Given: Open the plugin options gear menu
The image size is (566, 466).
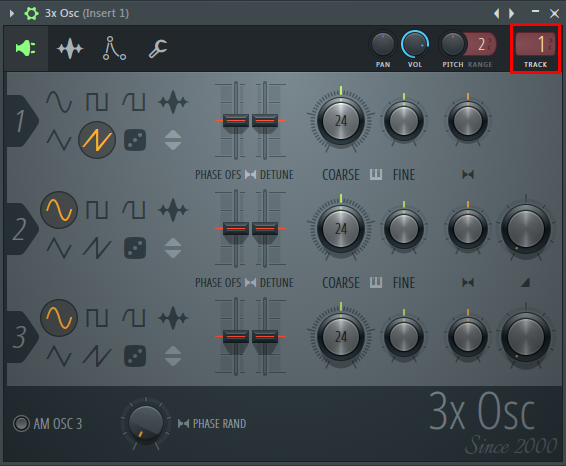Looking at the screenshot, I should [x=31, y=13].
